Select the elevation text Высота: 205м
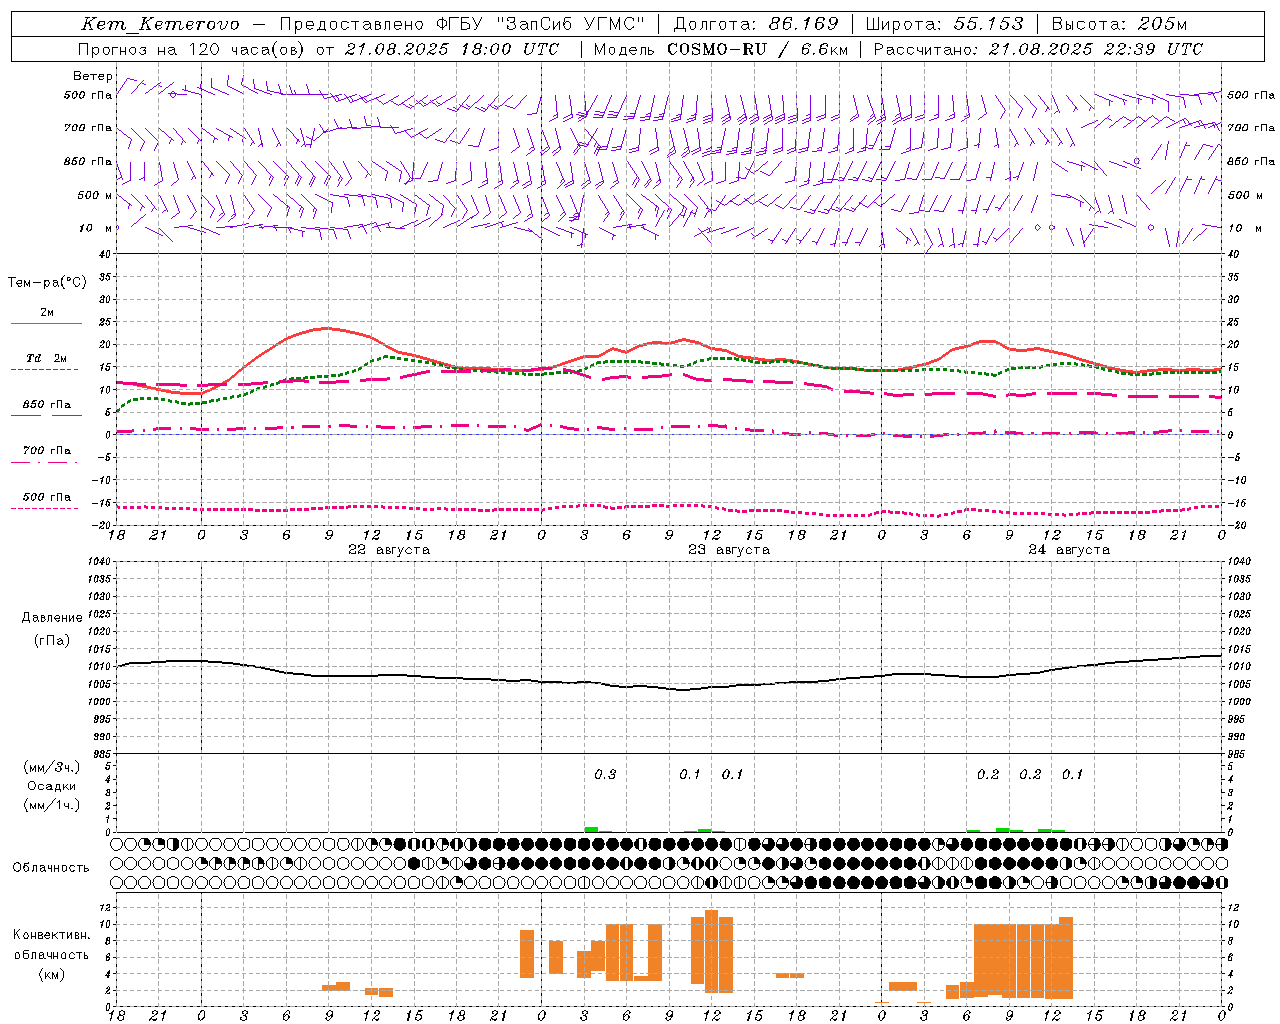 coord(1119,24)
